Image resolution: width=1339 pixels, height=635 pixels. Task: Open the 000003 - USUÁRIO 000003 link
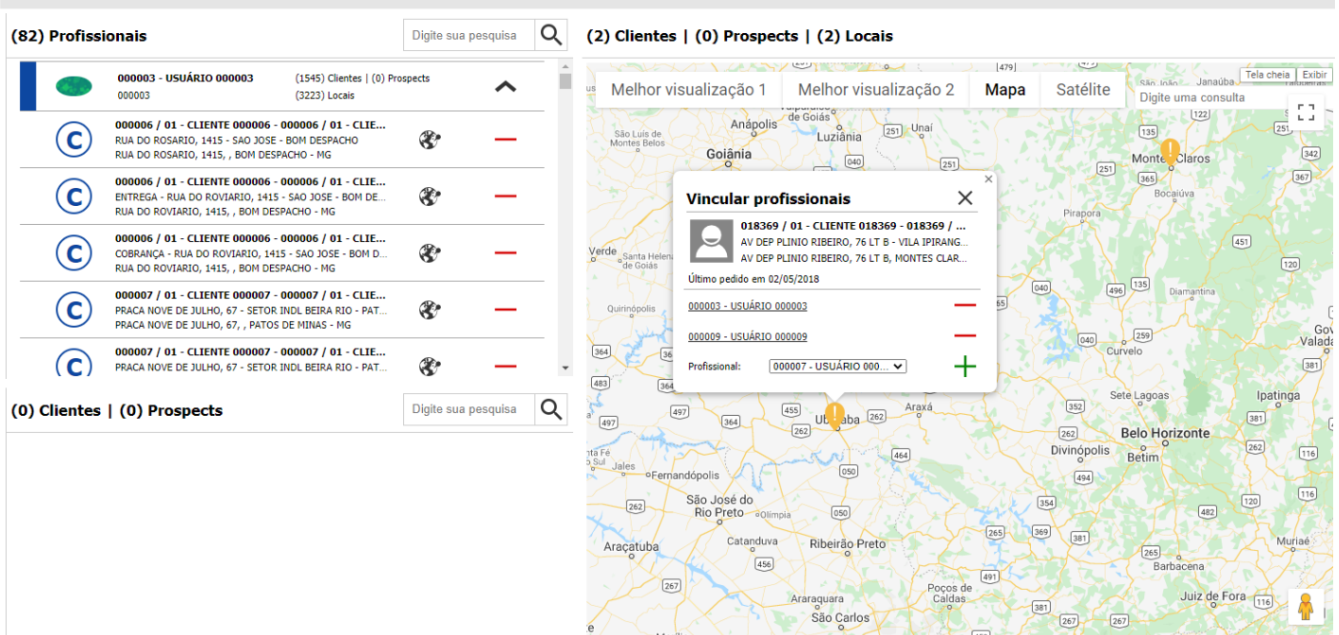(x=747, y=306)
